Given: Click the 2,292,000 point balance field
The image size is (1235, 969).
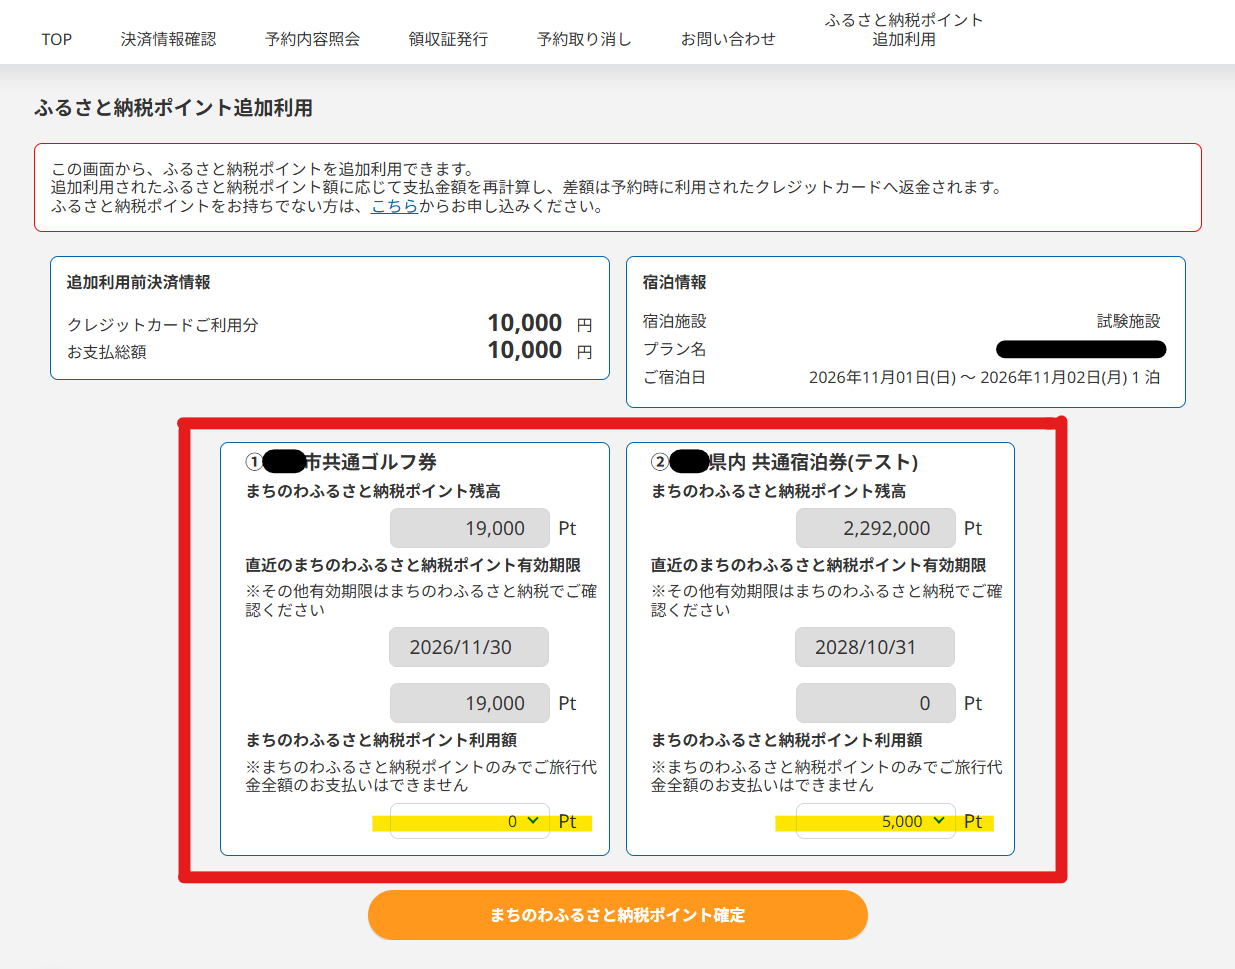Looking at the screenshot, I should point(876,528).
